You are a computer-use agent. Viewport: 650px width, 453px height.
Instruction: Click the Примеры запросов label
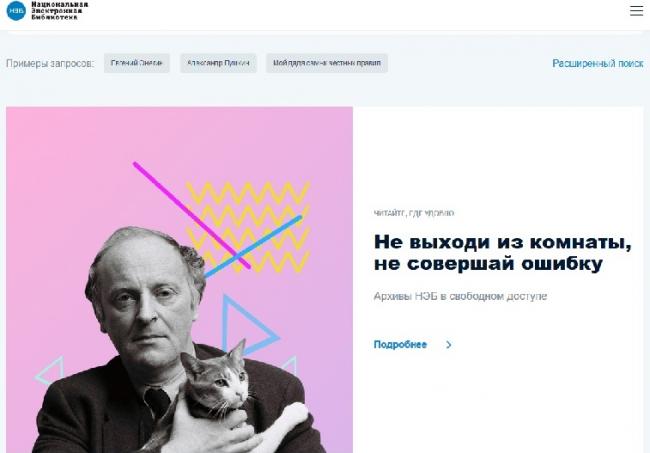[50, 63]
